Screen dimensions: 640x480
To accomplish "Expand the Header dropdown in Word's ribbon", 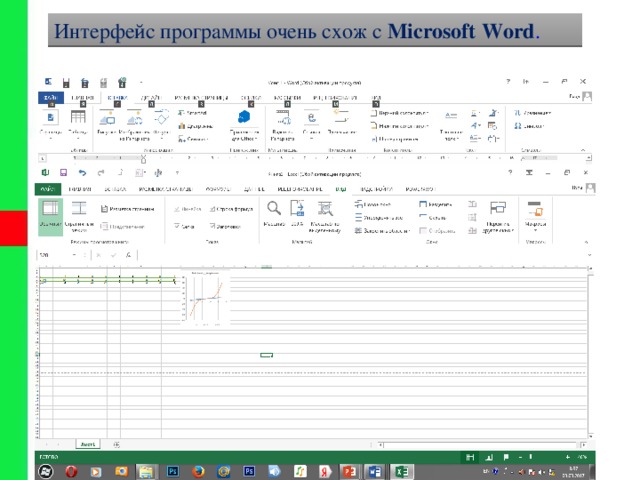I will 400,113.
